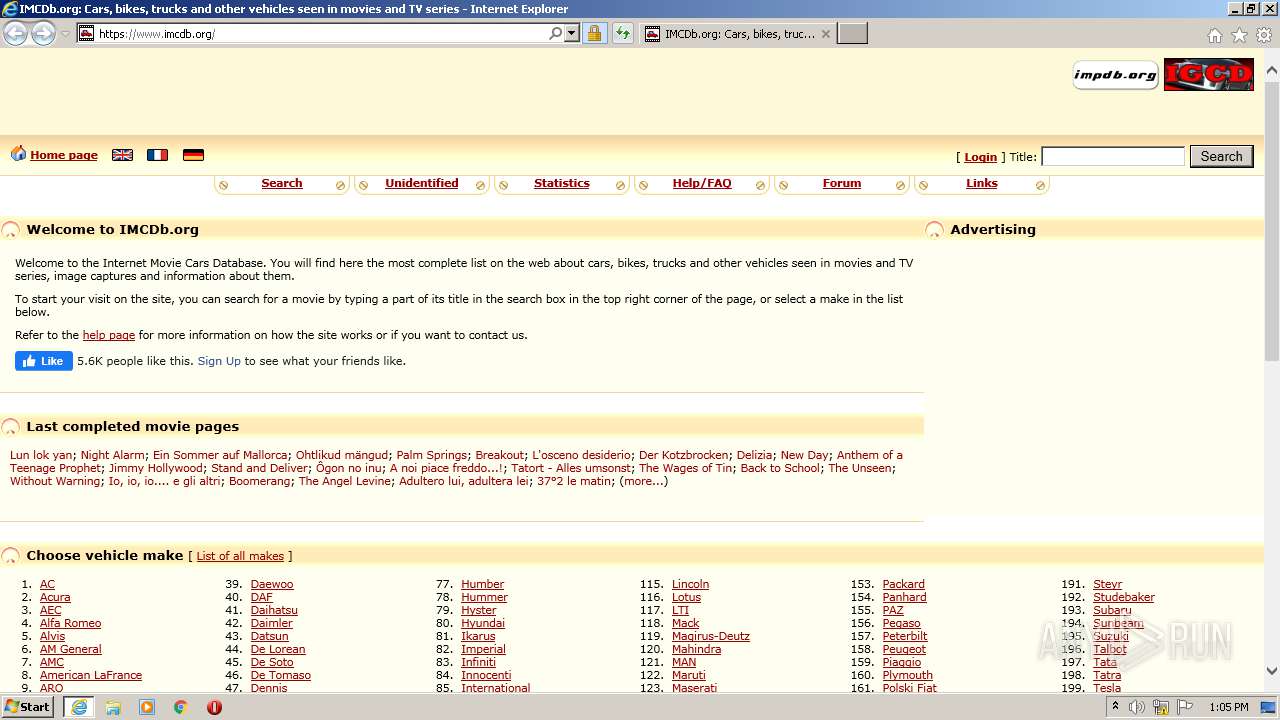
Task: Open the Unidentified menu item
Action: [x=422, y=183]
